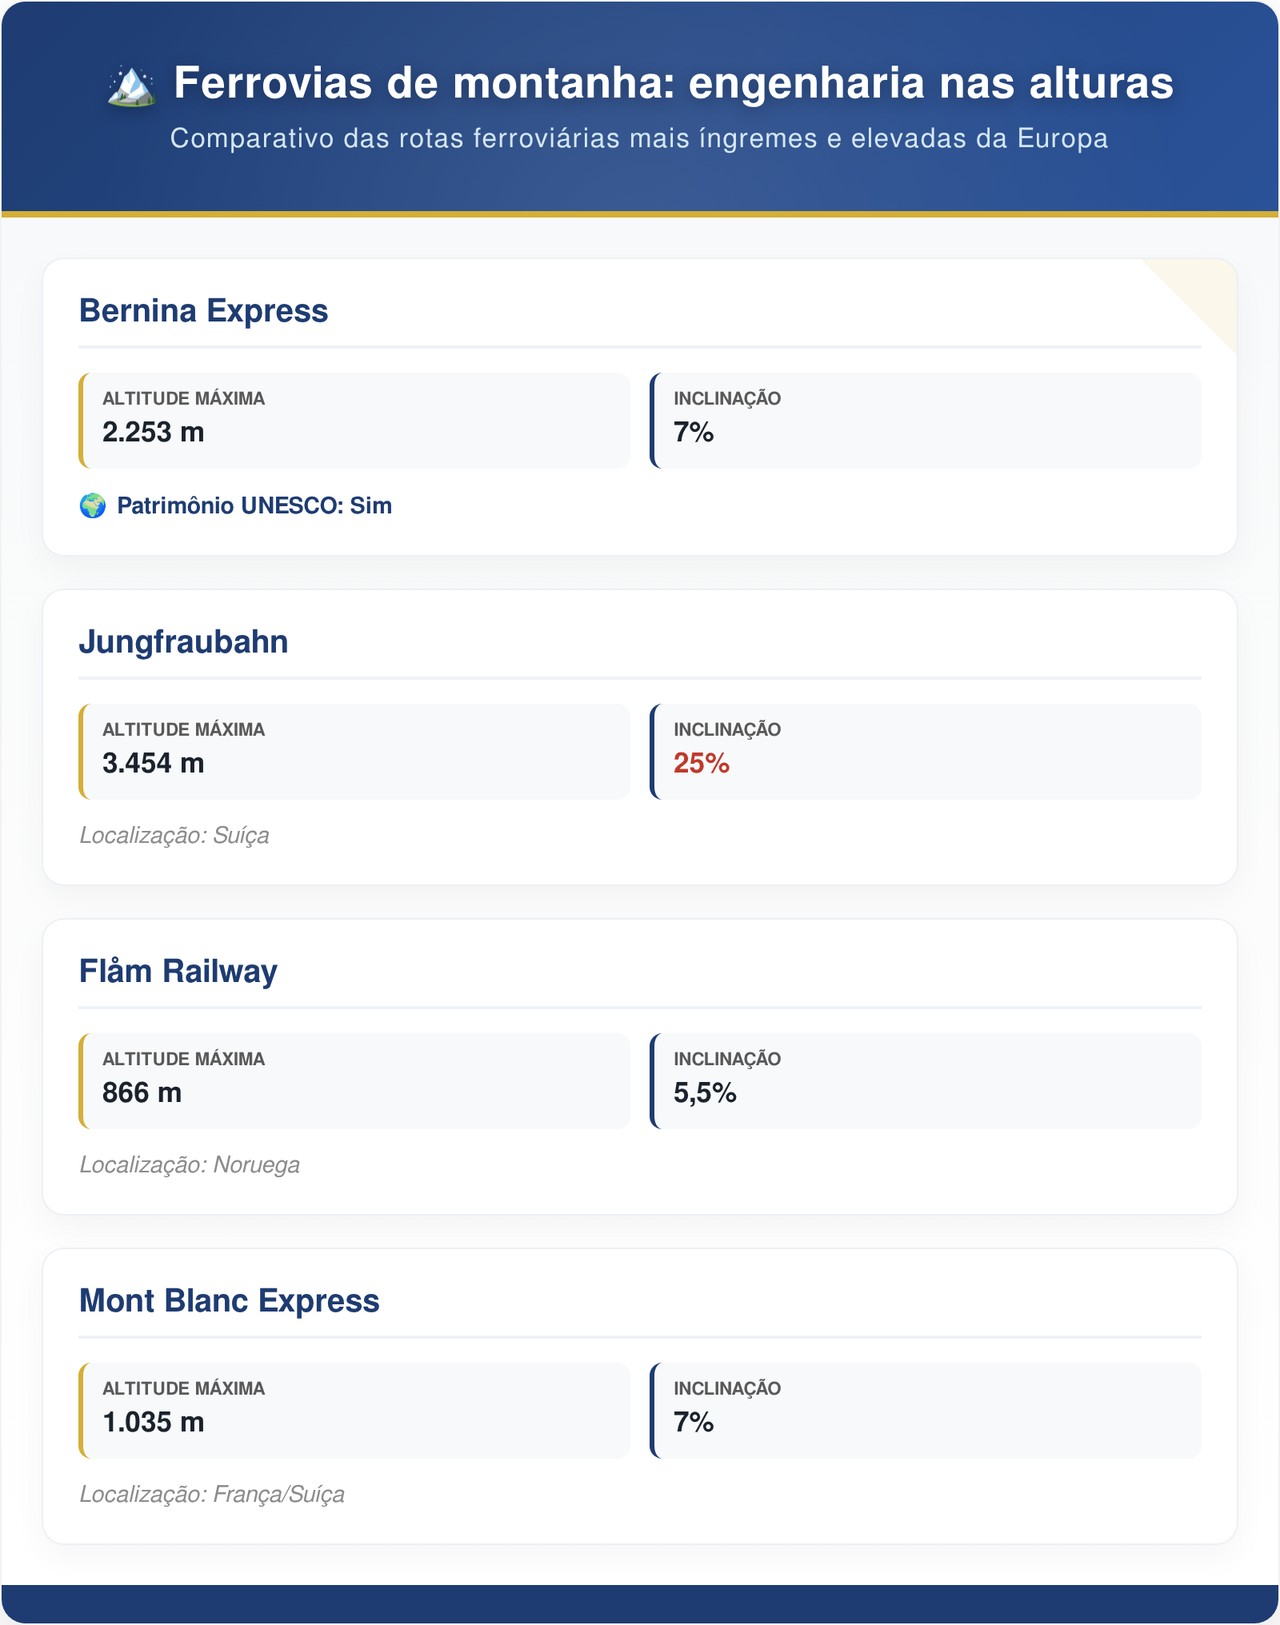This screenshot has height=1625, width=1280.
Task: Click the main title Ferrovias de montanha
Action: click(673, 83)
